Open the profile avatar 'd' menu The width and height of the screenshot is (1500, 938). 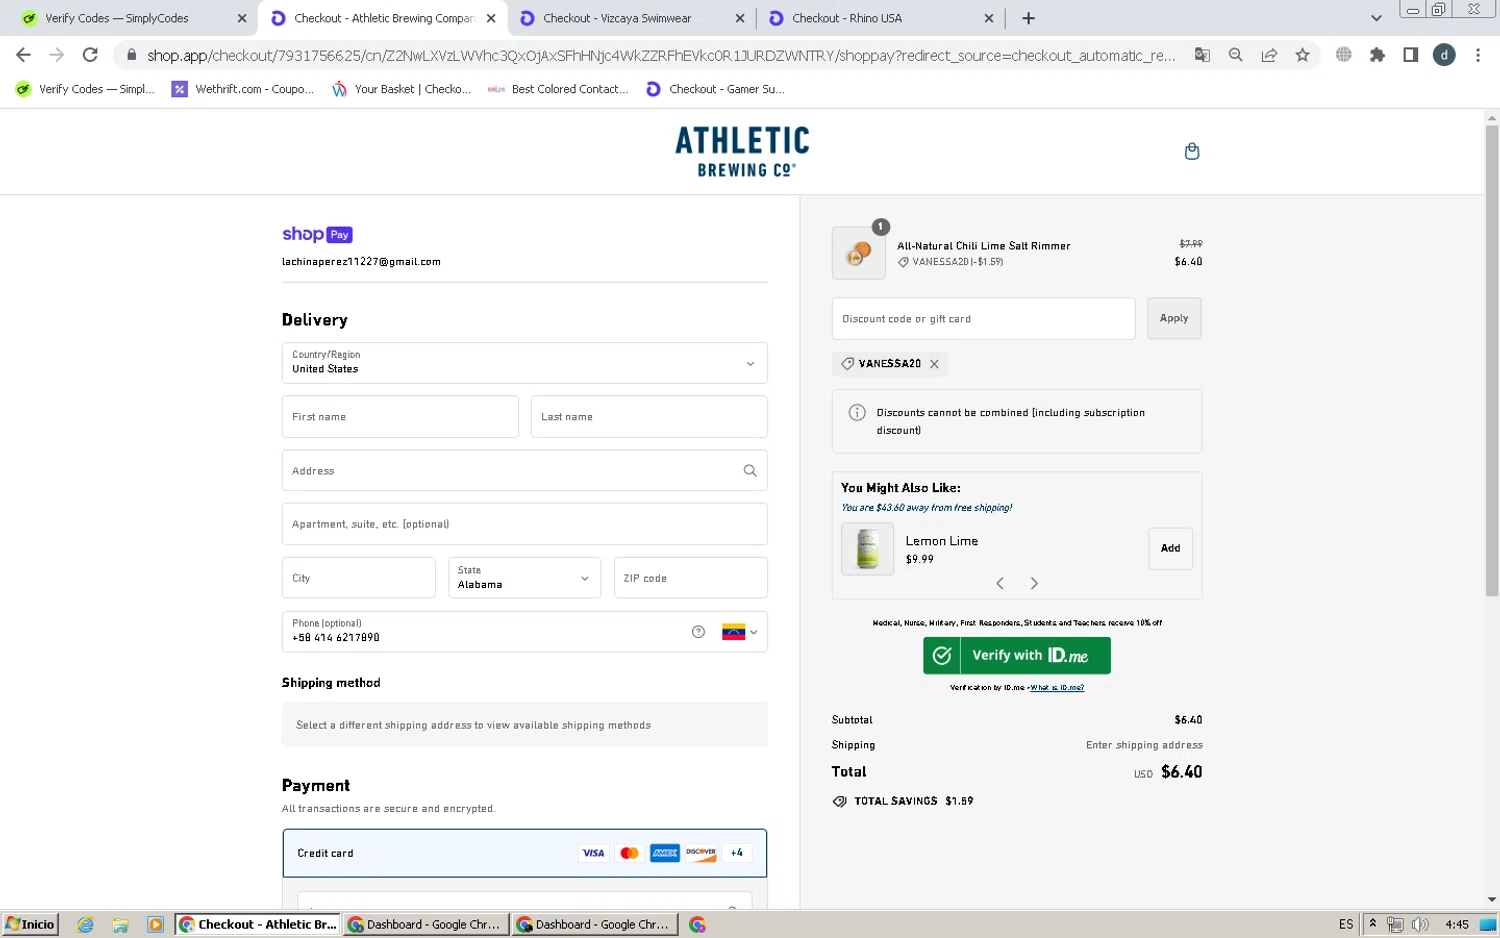1444,55
